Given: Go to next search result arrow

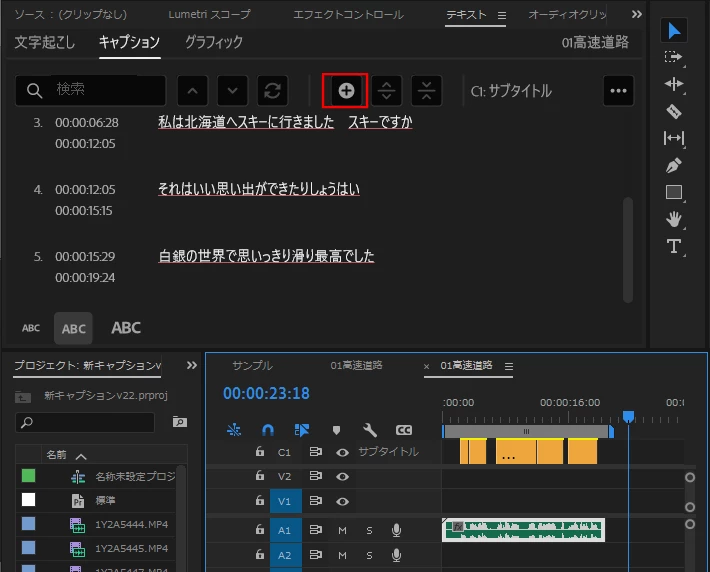Looking at the screenshot, I should pos(232,91).
